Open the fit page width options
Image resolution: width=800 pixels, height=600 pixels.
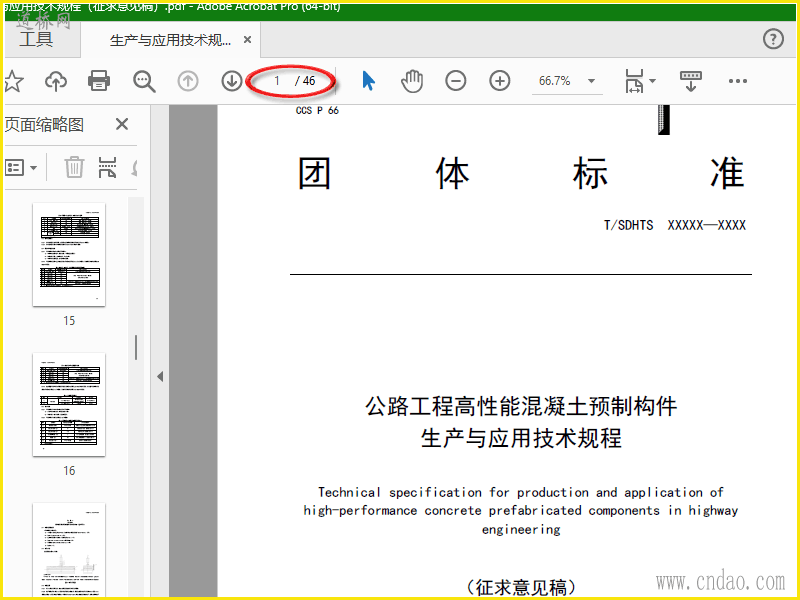click(640, 81)
